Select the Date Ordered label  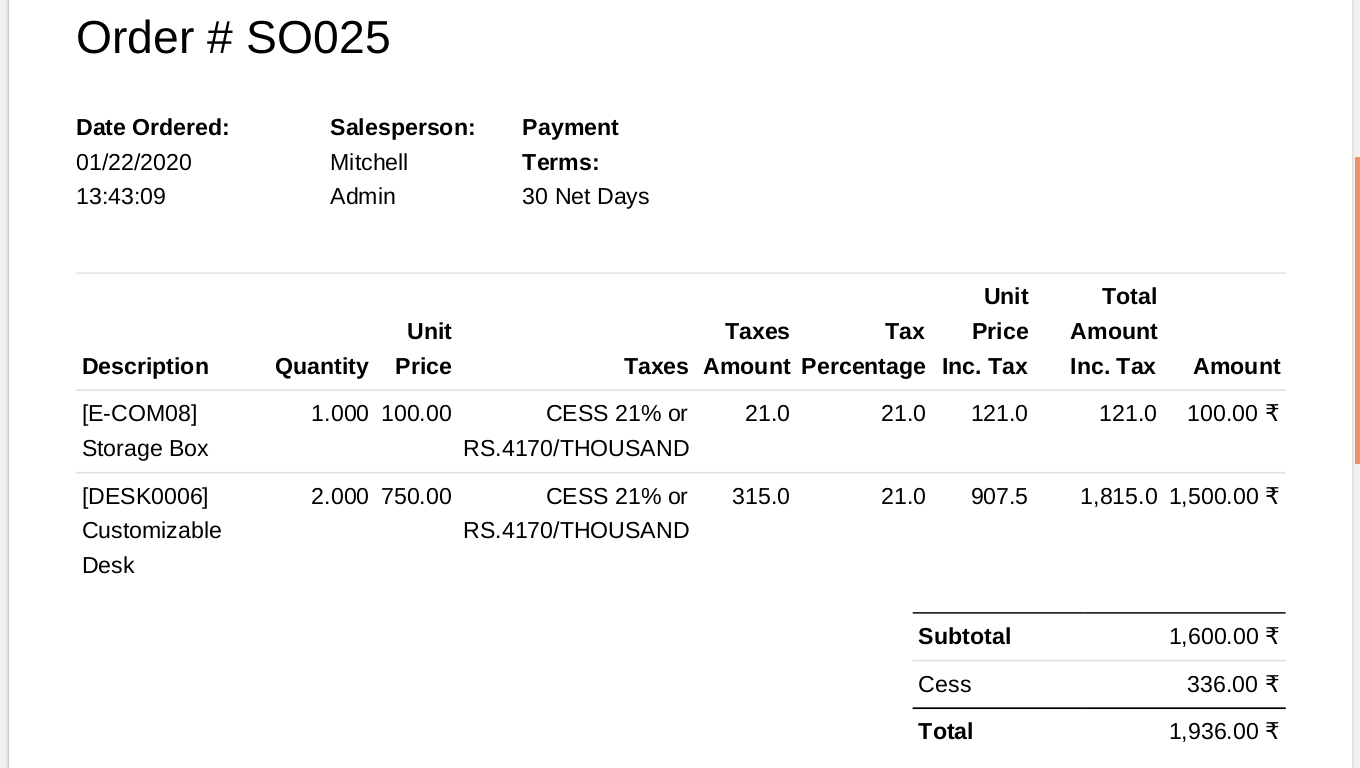[x=153, y=128]
